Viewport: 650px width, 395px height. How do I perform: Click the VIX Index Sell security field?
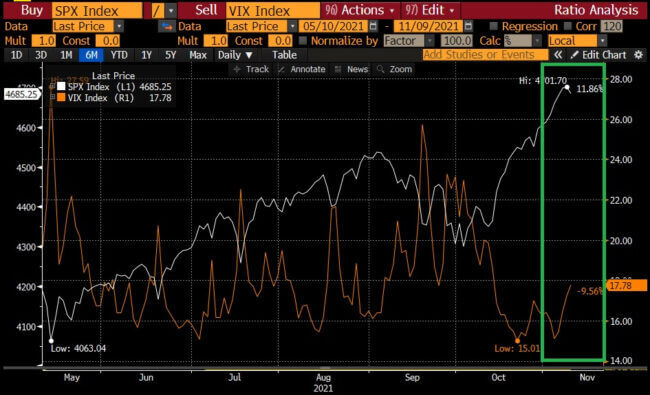click(x=272, y=11)
